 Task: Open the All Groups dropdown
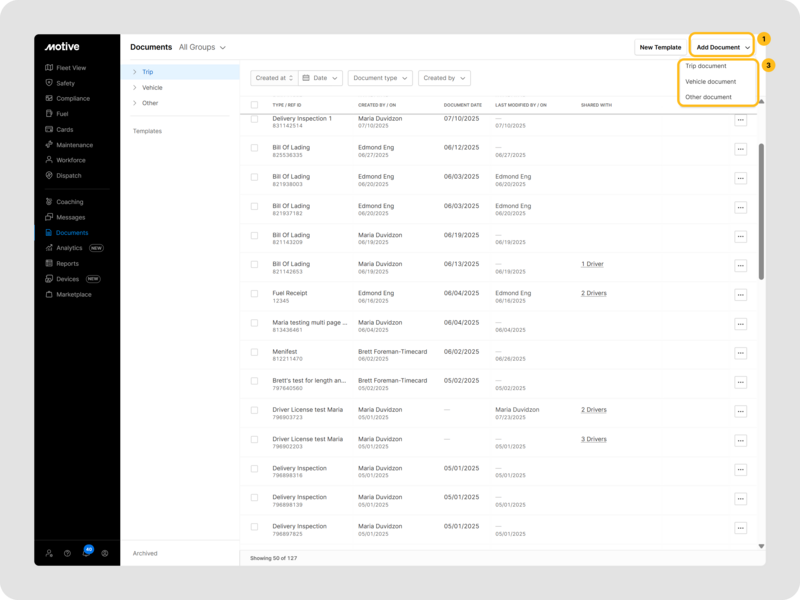pos(202,47)
